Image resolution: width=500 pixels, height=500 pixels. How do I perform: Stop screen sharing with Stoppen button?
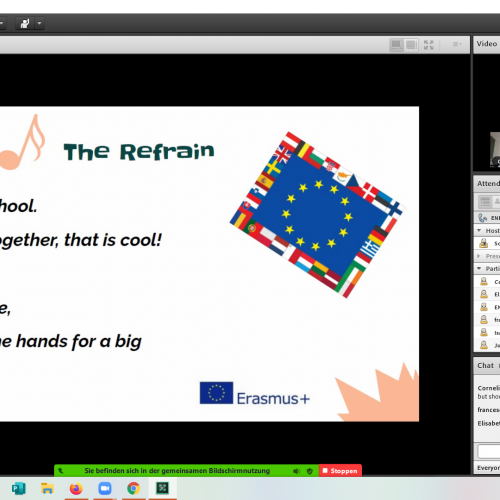(340, 471)
